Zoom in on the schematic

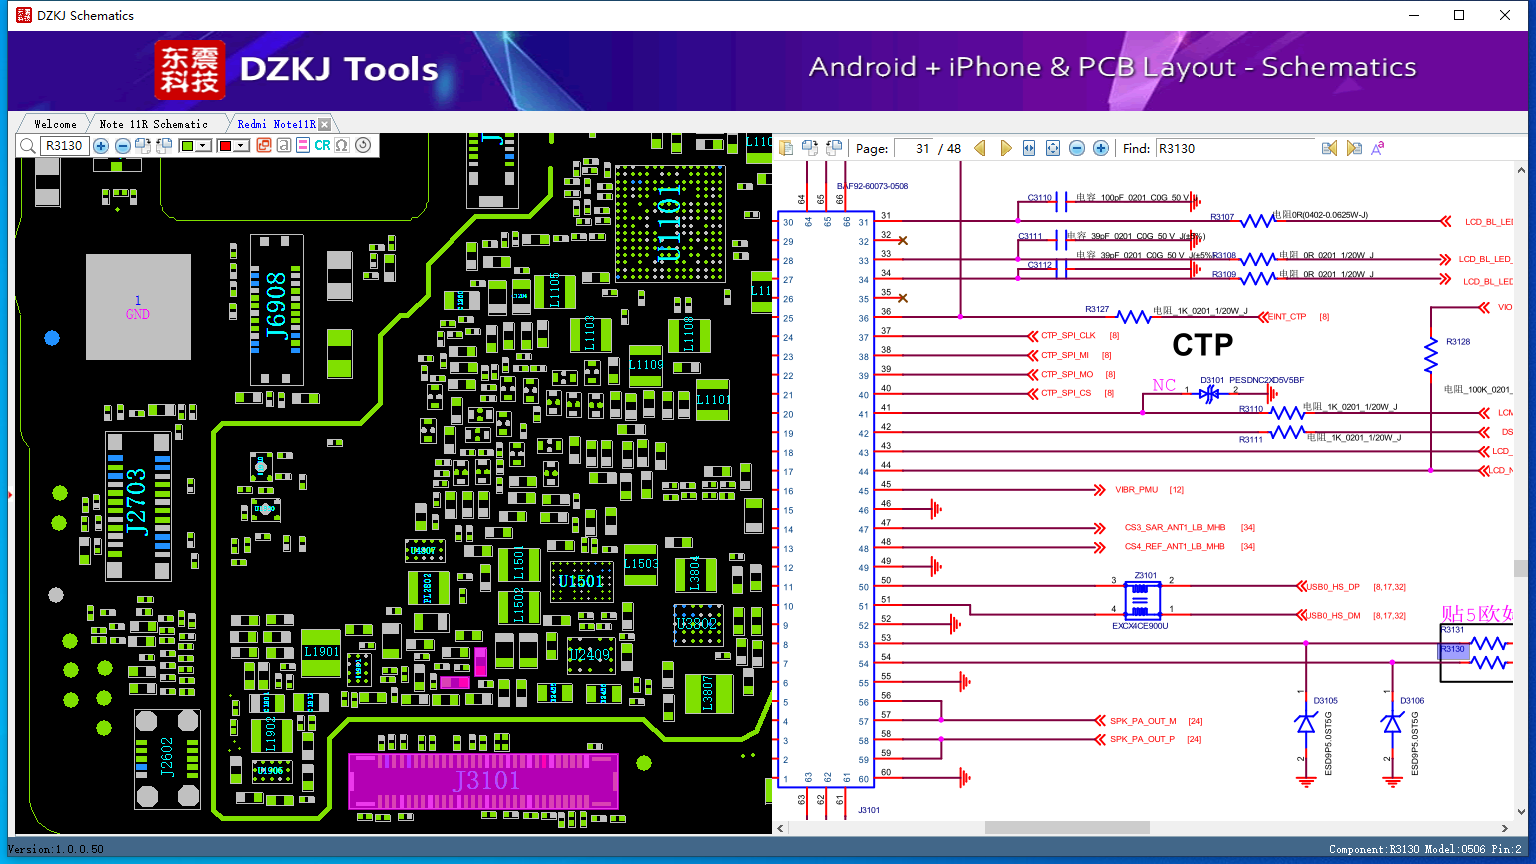[x=1101, y=148]
